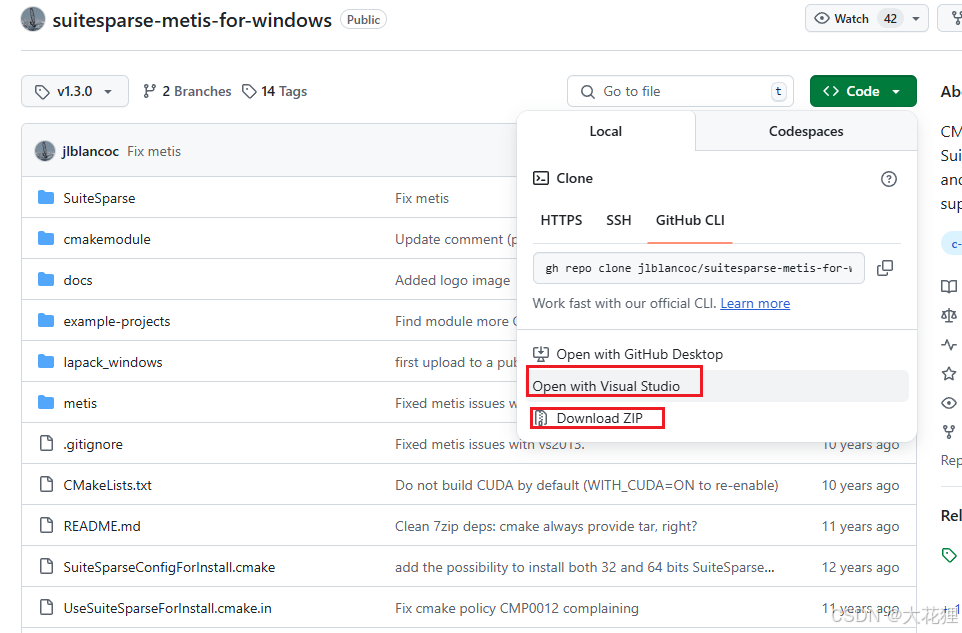This screenshot has height=633, width=962.
Task: Click the zip icon beside Download ZIP
Action: pos(541,418)
